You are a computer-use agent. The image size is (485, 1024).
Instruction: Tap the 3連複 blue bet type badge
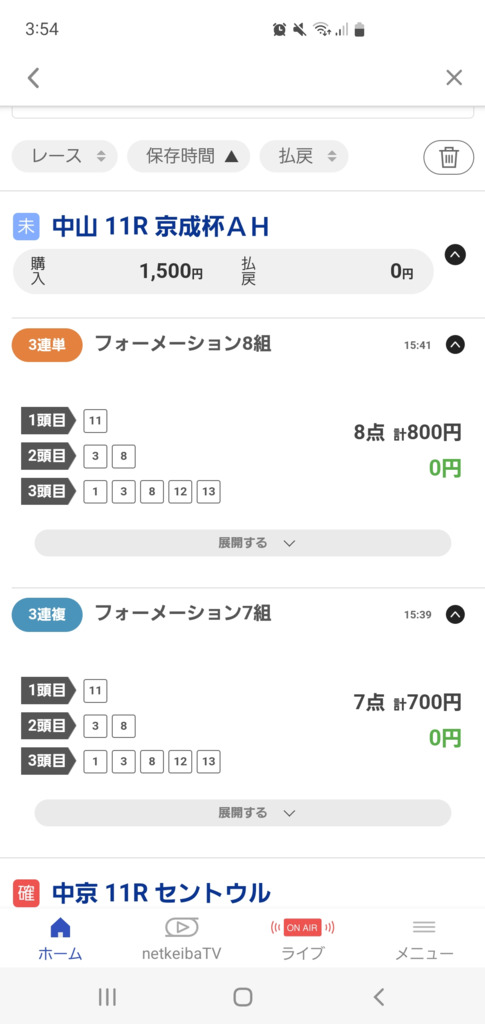[47, 615]
